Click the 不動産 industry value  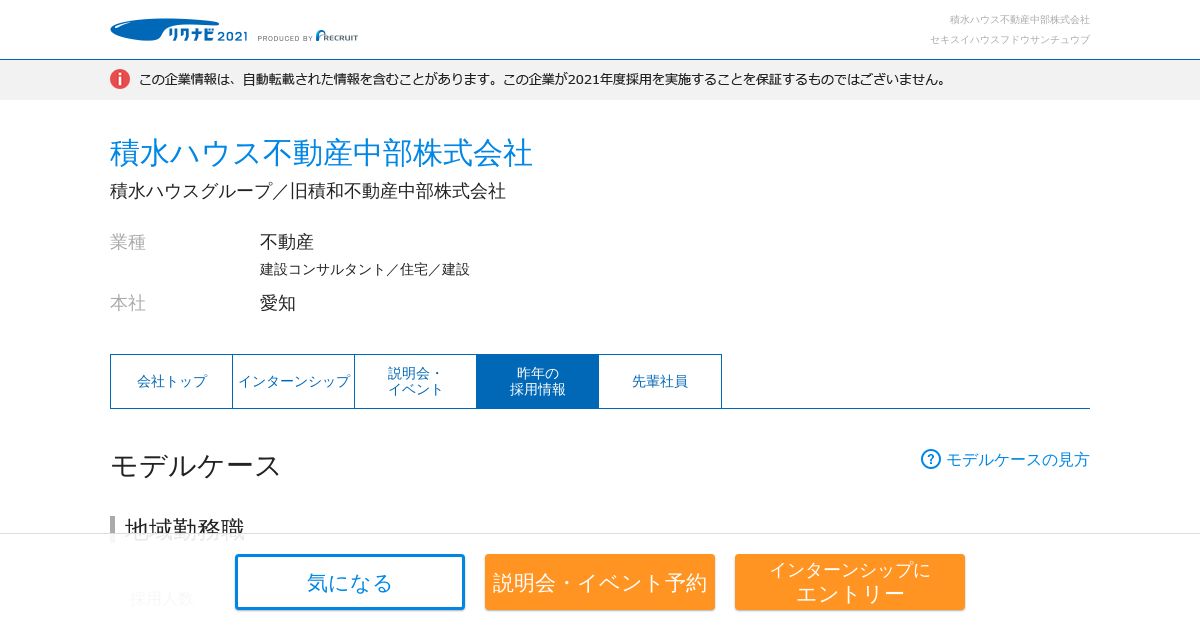pyautogui.click(x=287, y=242)
